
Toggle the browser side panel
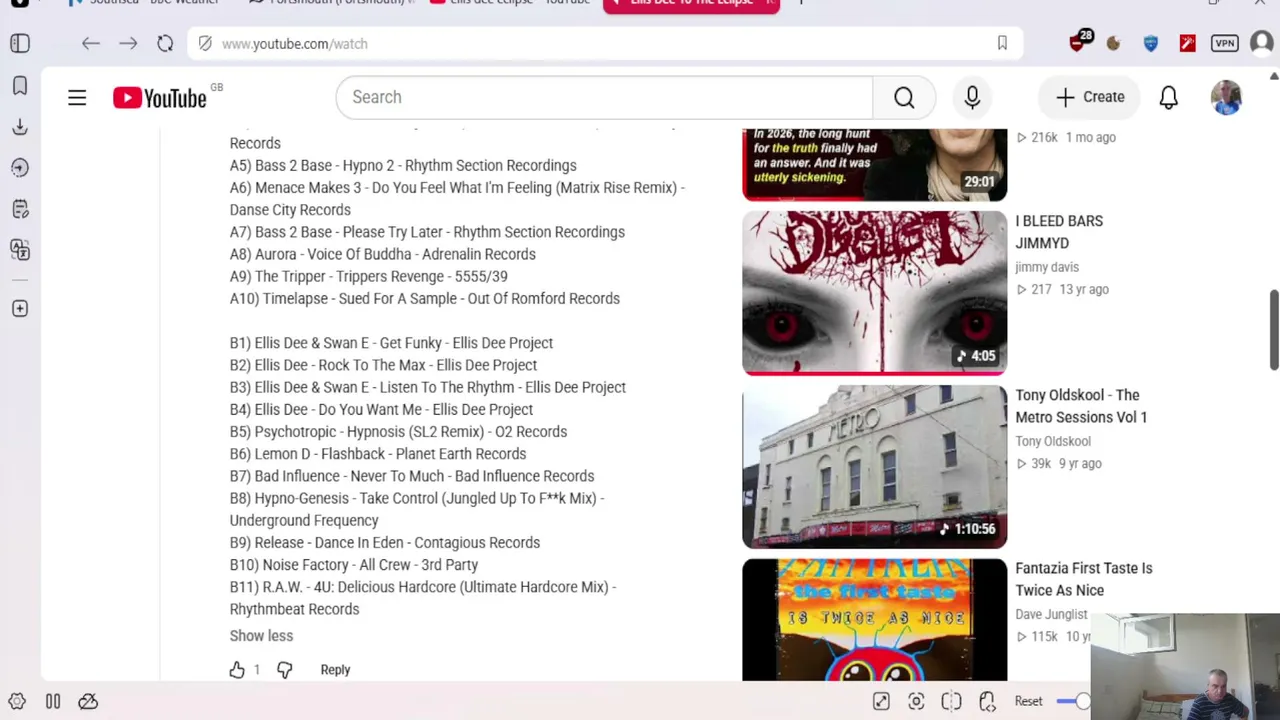[x=20, y=43]
